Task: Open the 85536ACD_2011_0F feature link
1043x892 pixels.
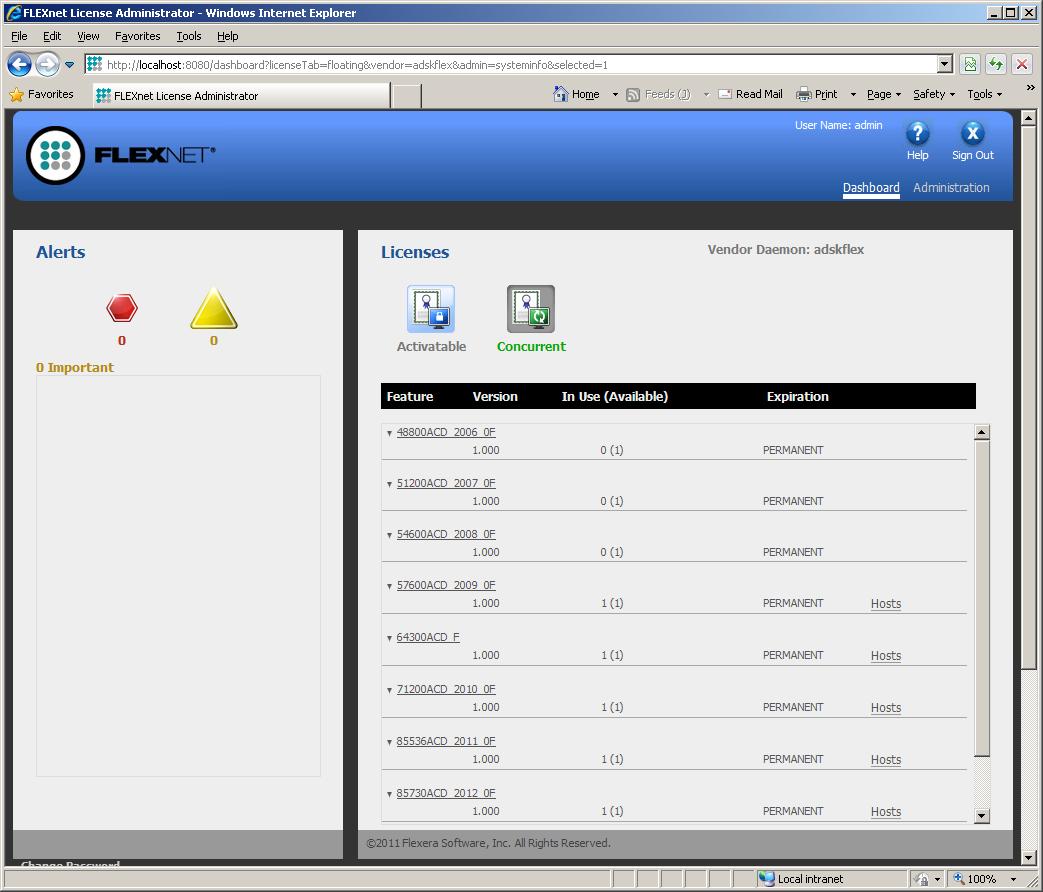Action: [446, 741]
